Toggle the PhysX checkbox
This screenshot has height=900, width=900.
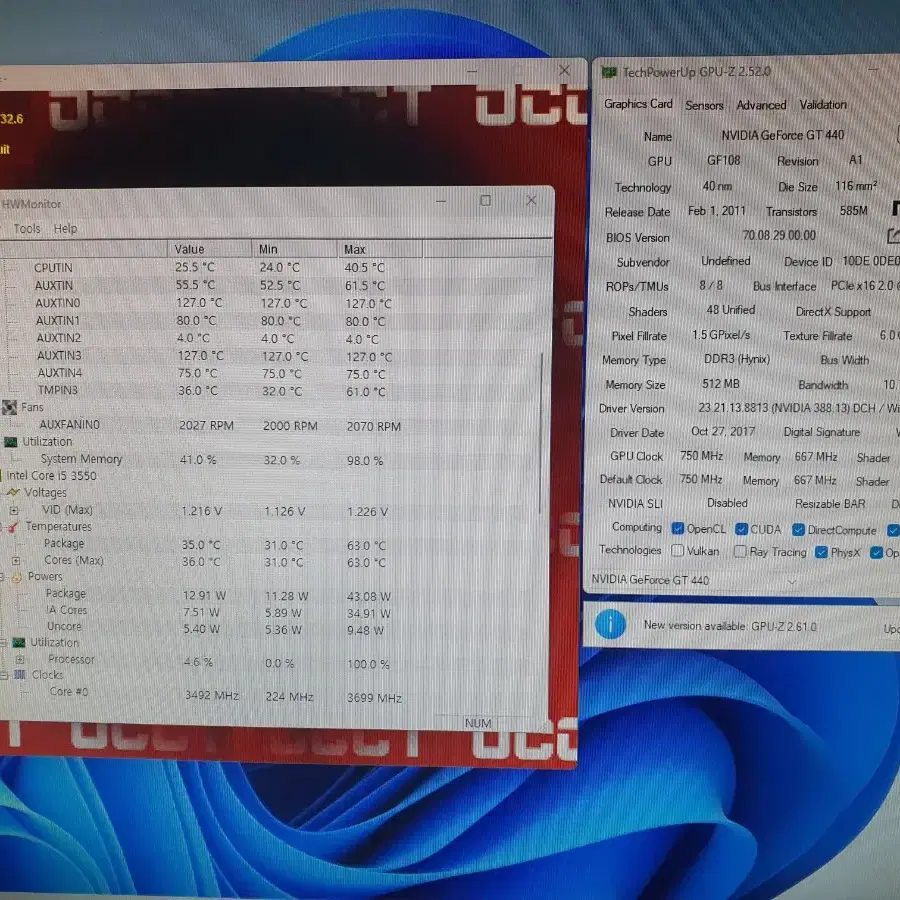click(821, 552)
